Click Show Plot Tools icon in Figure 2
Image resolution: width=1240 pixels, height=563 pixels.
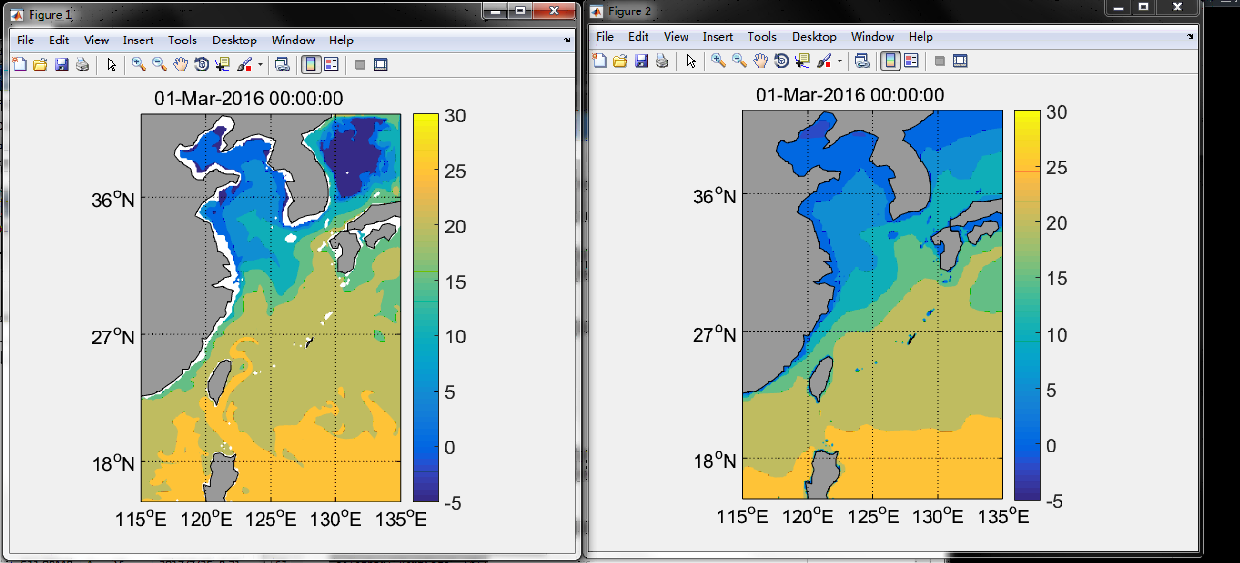[x=960, y=61]
